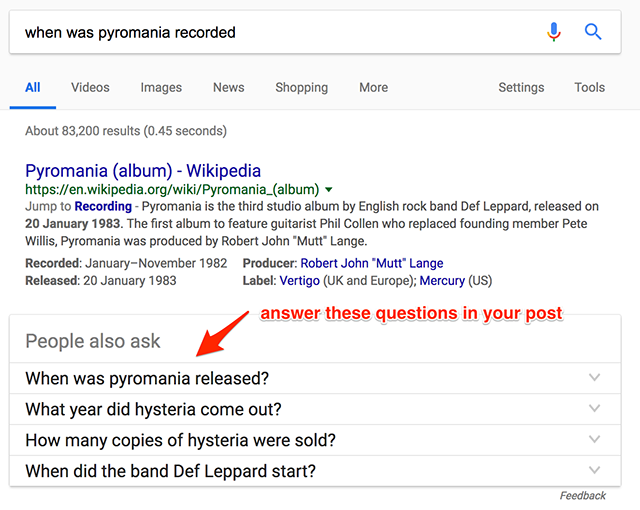Switch to the Images tab
Image resolution: width=640 pixels, height=510 pixels.
[161, 87]
